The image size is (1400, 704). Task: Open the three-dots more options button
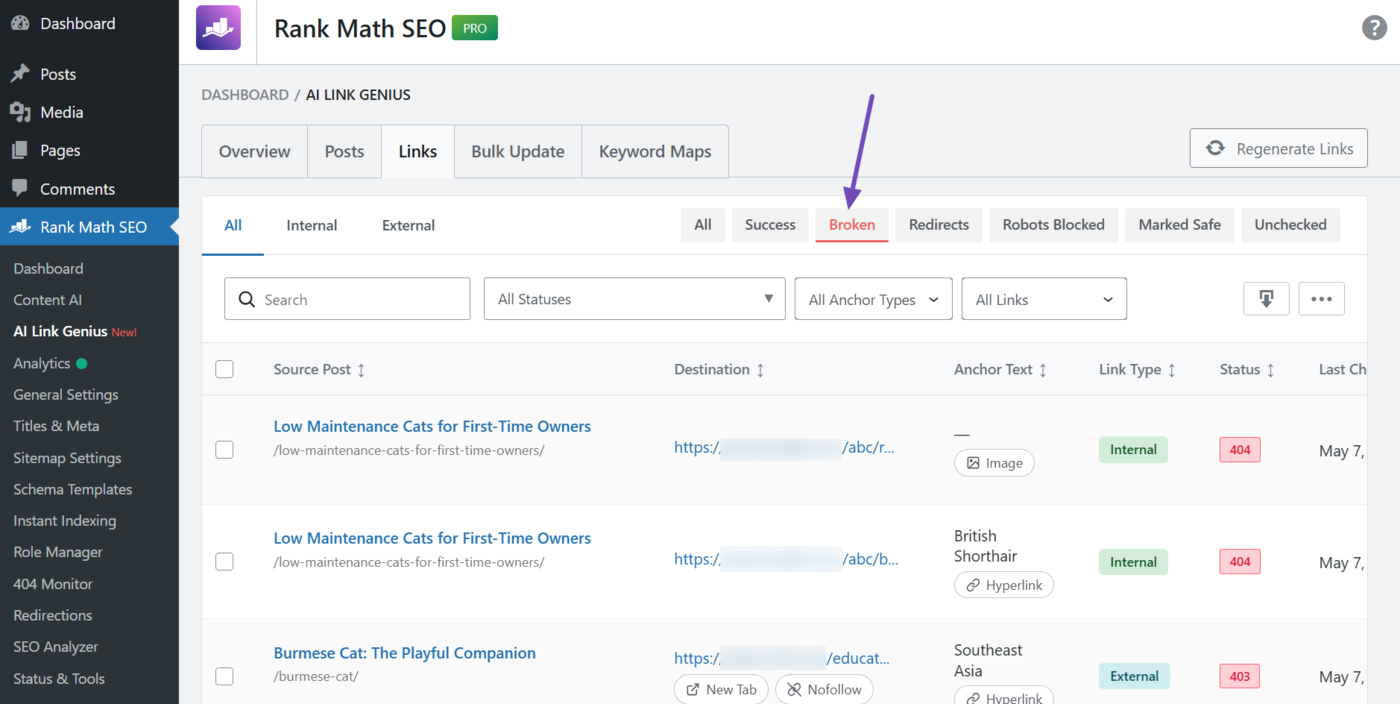[1321, 299]
